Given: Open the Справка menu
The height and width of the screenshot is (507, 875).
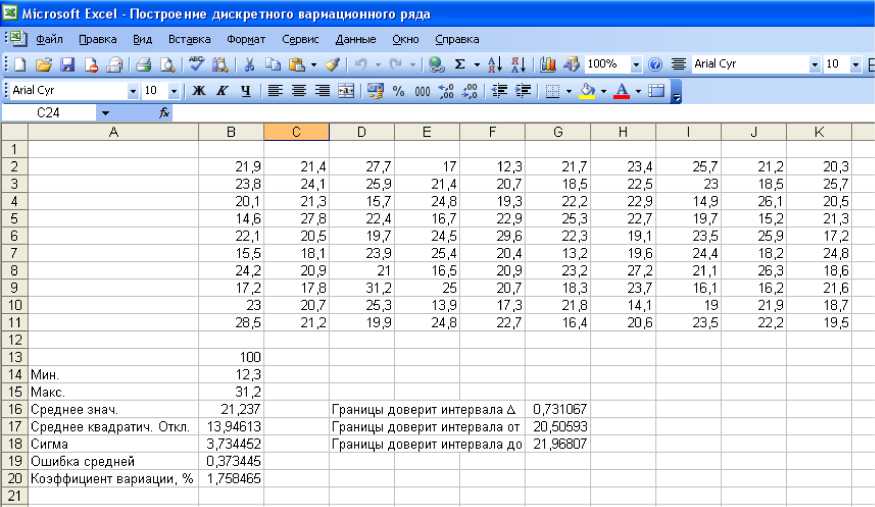Looking at the screenshot, I should point(457,40).
